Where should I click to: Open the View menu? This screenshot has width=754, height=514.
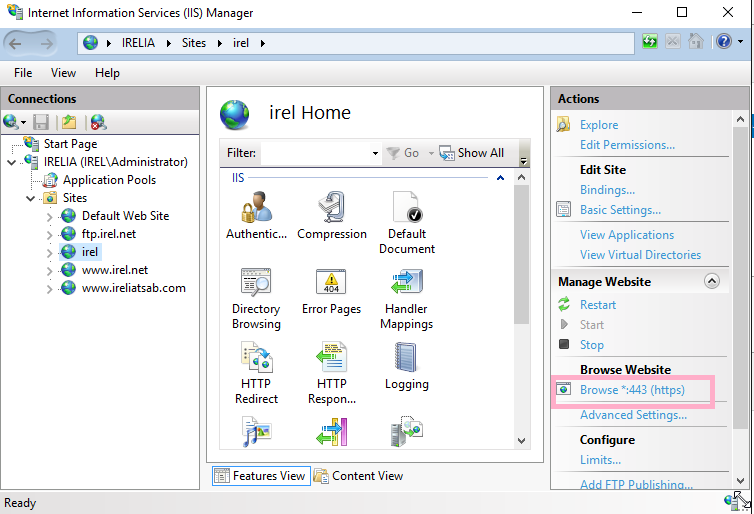click(x=63, y=73)
